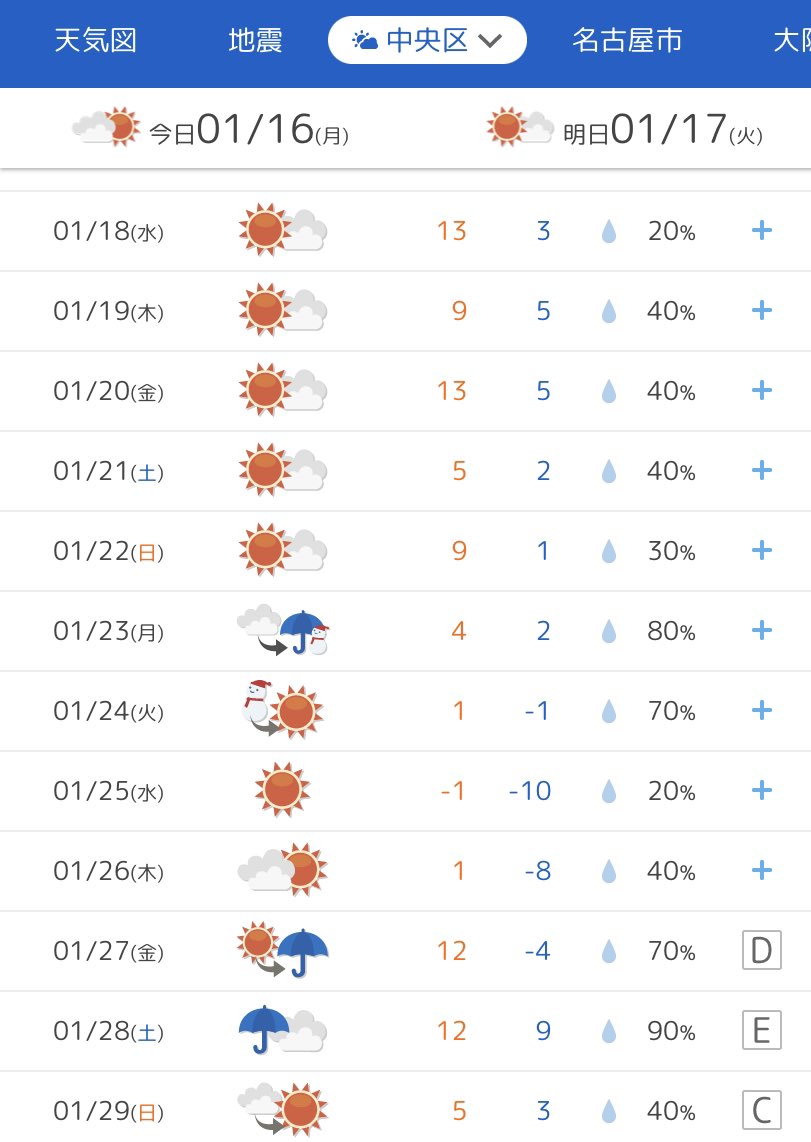Switch to the 天気図 tab

click(x=95, y=40)
